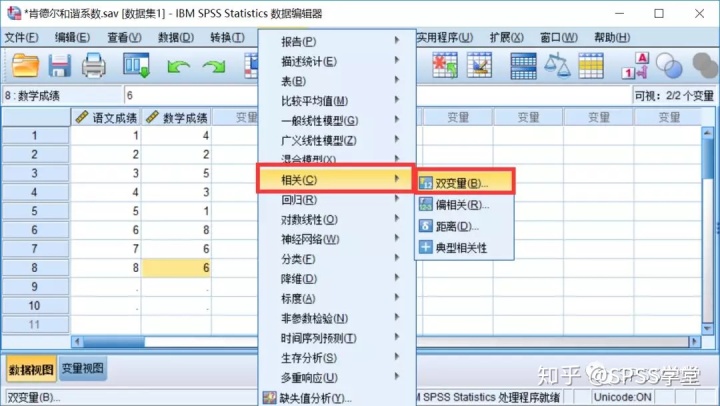Open the 转换(T) menu

coord(227,37)
